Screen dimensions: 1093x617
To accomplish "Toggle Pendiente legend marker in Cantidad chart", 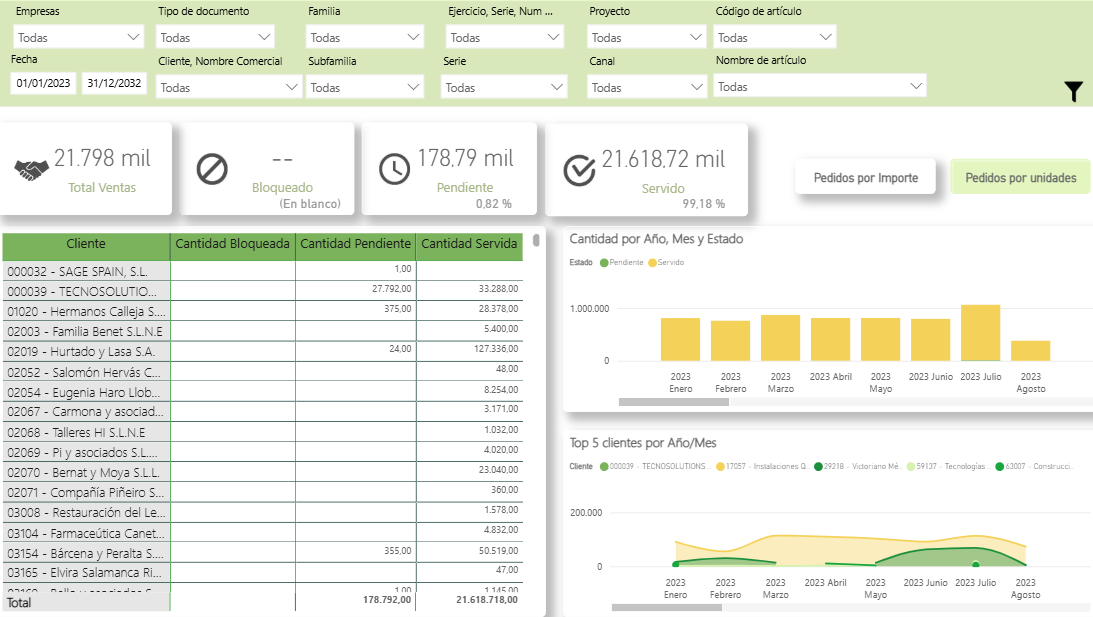I will tap(604, 262).
